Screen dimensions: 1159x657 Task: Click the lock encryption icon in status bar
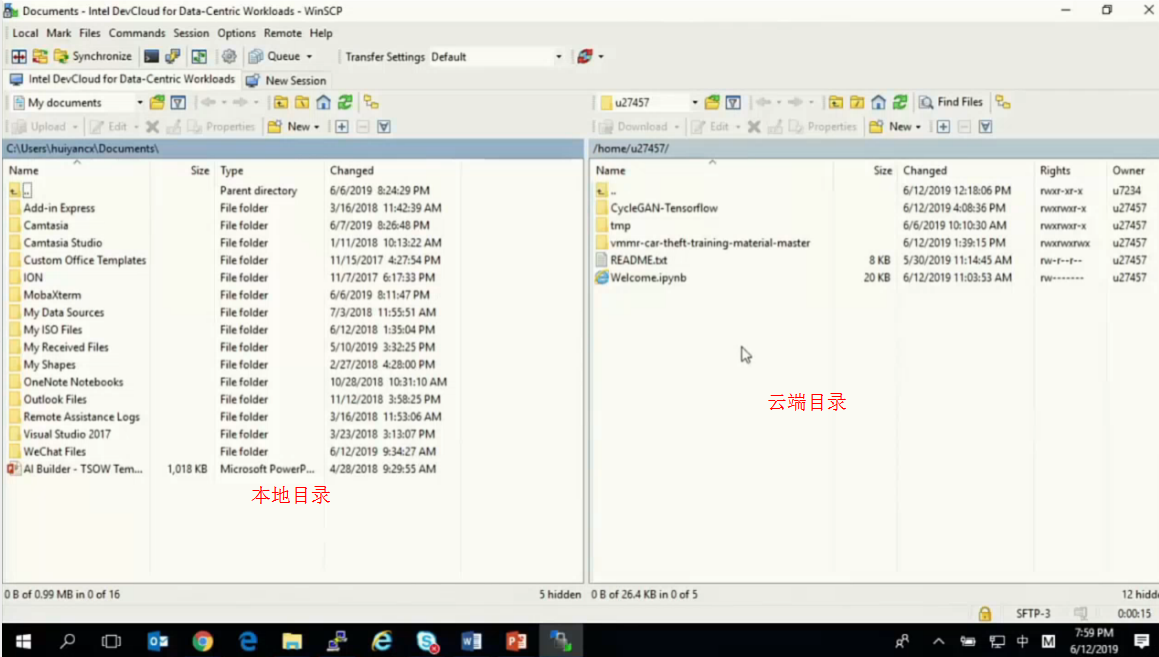coord(985,613)
